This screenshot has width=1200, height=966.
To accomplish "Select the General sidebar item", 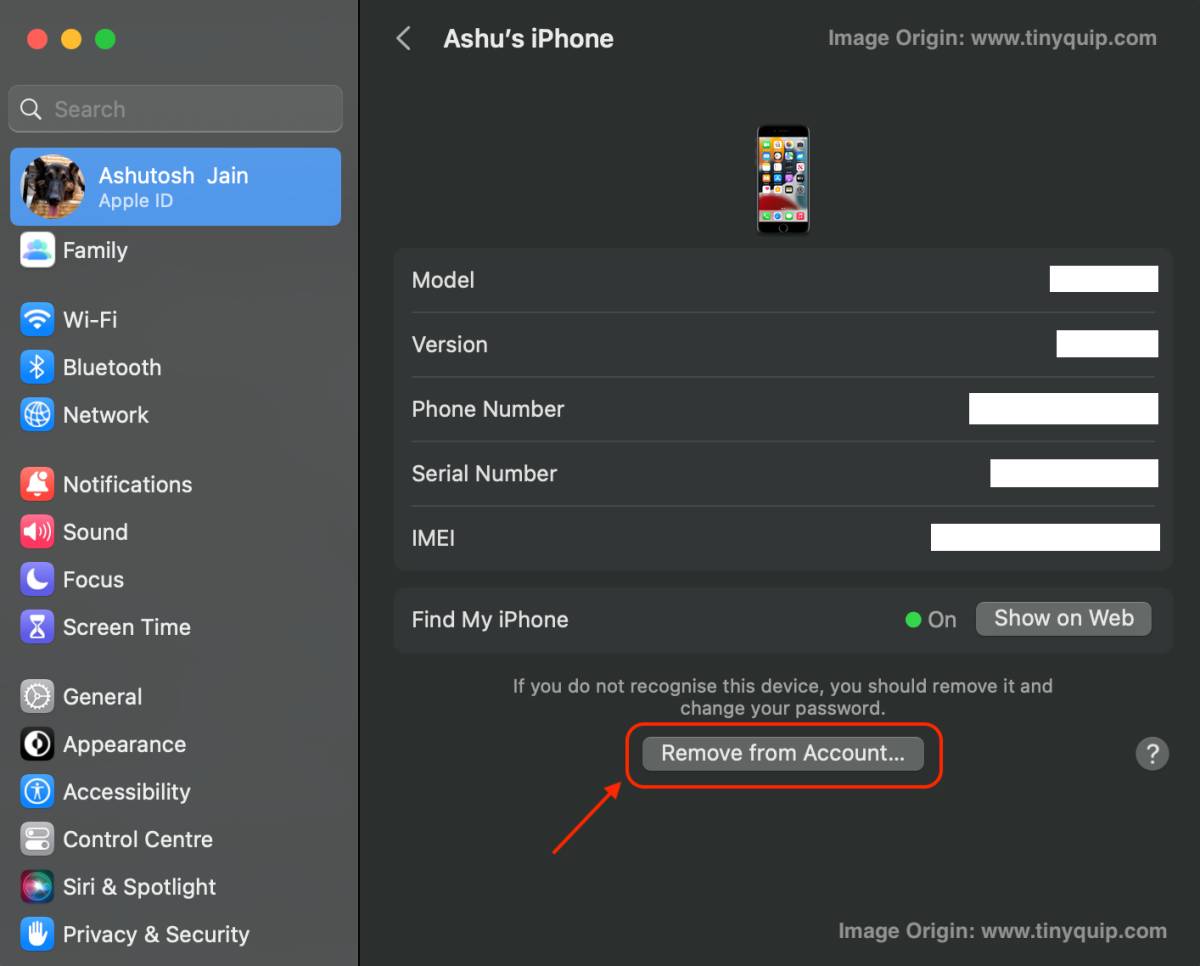I will (102, 697).
